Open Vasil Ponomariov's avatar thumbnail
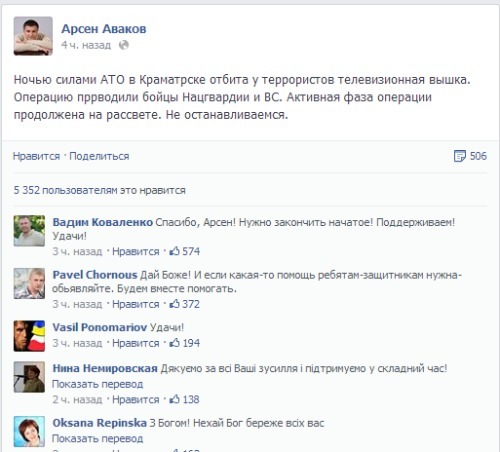Viewport: 500px width, 452px height. click(29, 336)
